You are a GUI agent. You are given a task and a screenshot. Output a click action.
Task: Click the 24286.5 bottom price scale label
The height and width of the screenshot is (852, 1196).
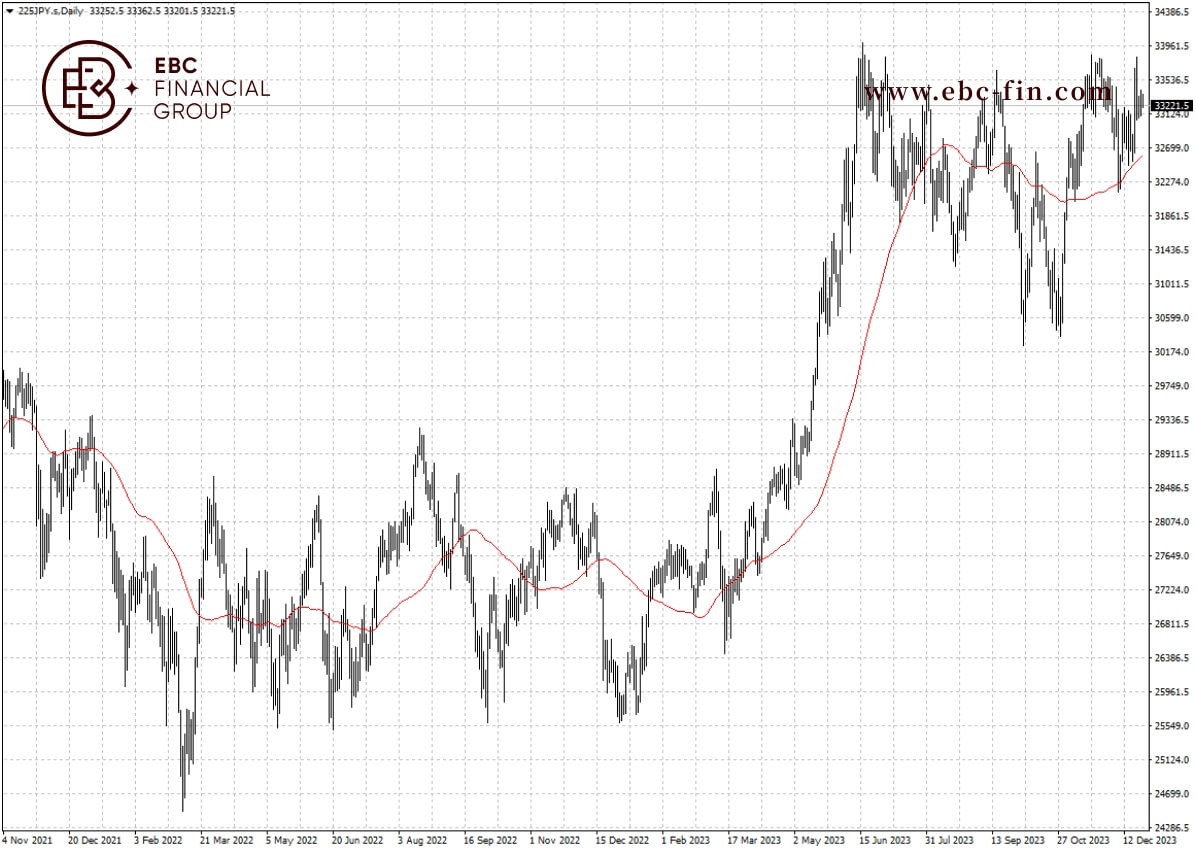click(x=1172, y=827)
